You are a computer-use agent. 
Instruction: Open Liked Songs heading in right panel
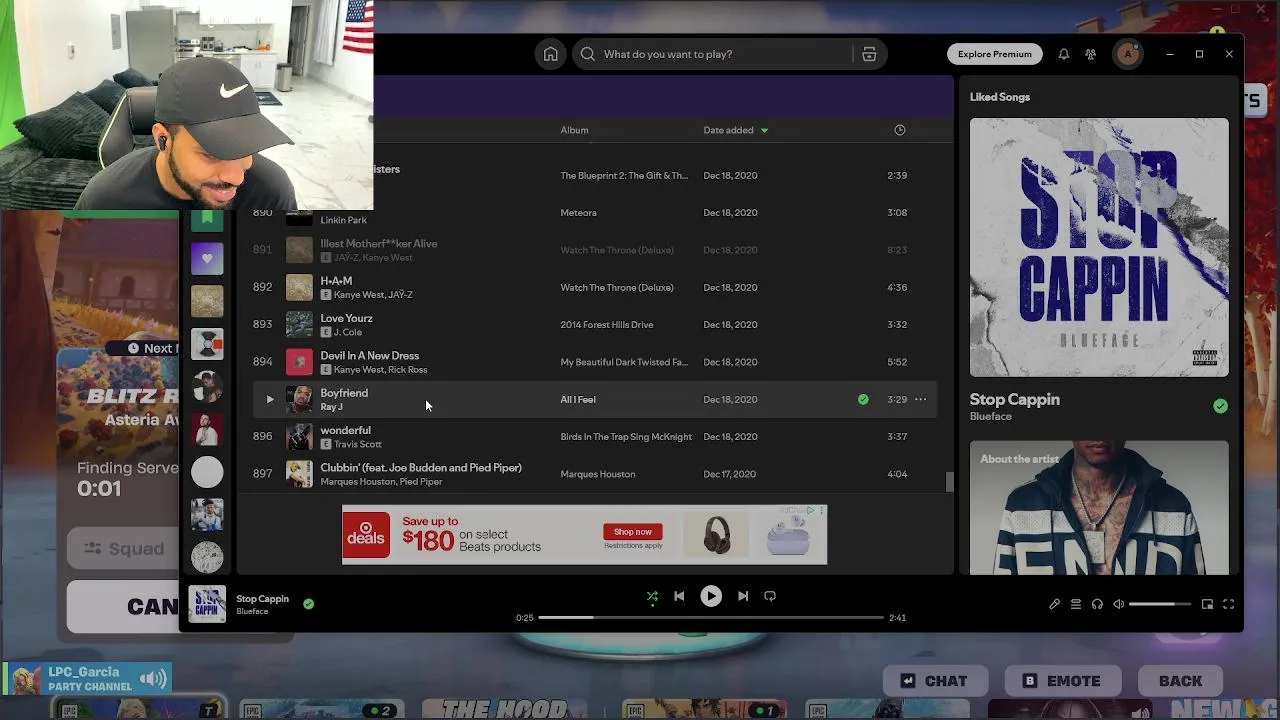coord(1000,97)
